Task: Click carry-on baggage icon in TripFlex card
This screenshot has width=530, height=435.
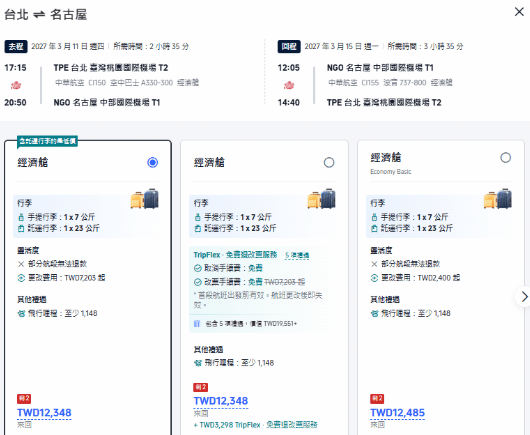Action: pyautogui.click(x=198, y=217)
